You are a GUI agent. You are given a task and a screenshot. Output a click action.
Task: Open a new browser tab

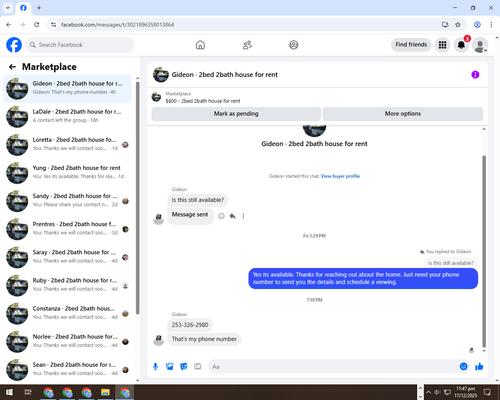pos(39,8)
